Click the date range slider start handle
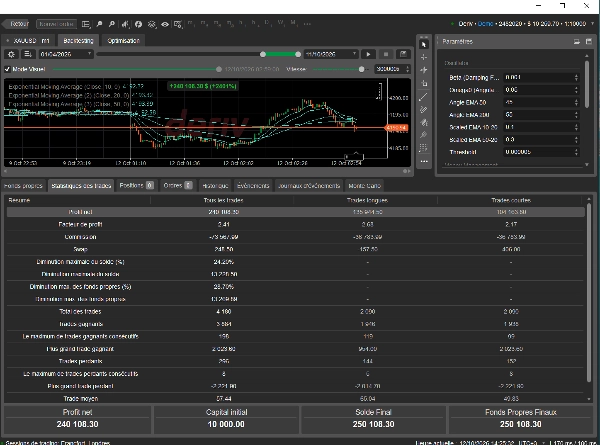This screenshot has width=600, height=445. click(263, 54)
